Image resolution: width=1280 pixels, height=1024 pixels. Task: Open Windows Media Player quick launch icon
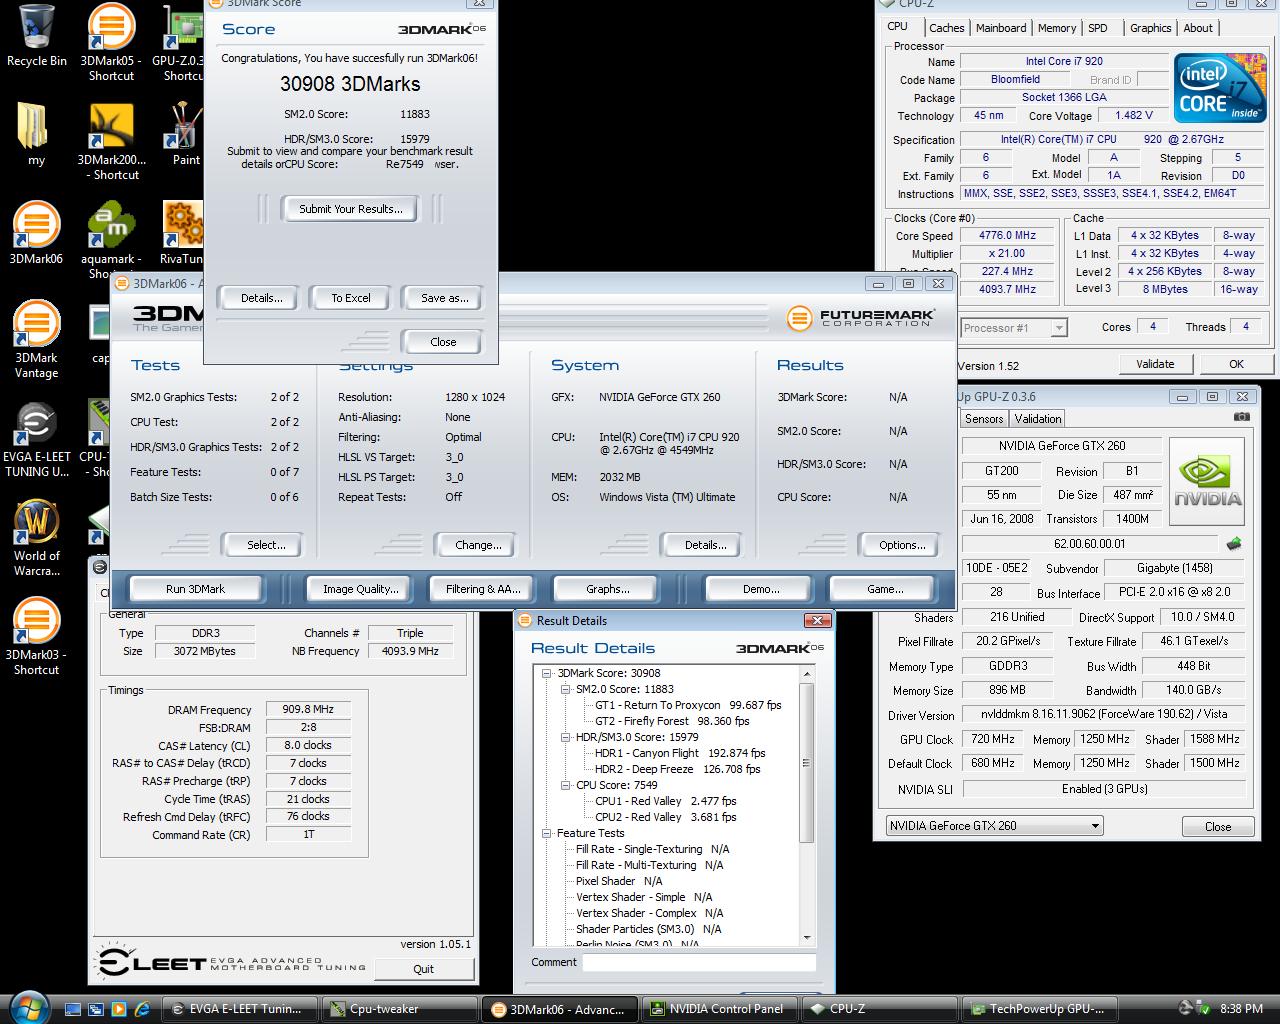[119, 1009]
